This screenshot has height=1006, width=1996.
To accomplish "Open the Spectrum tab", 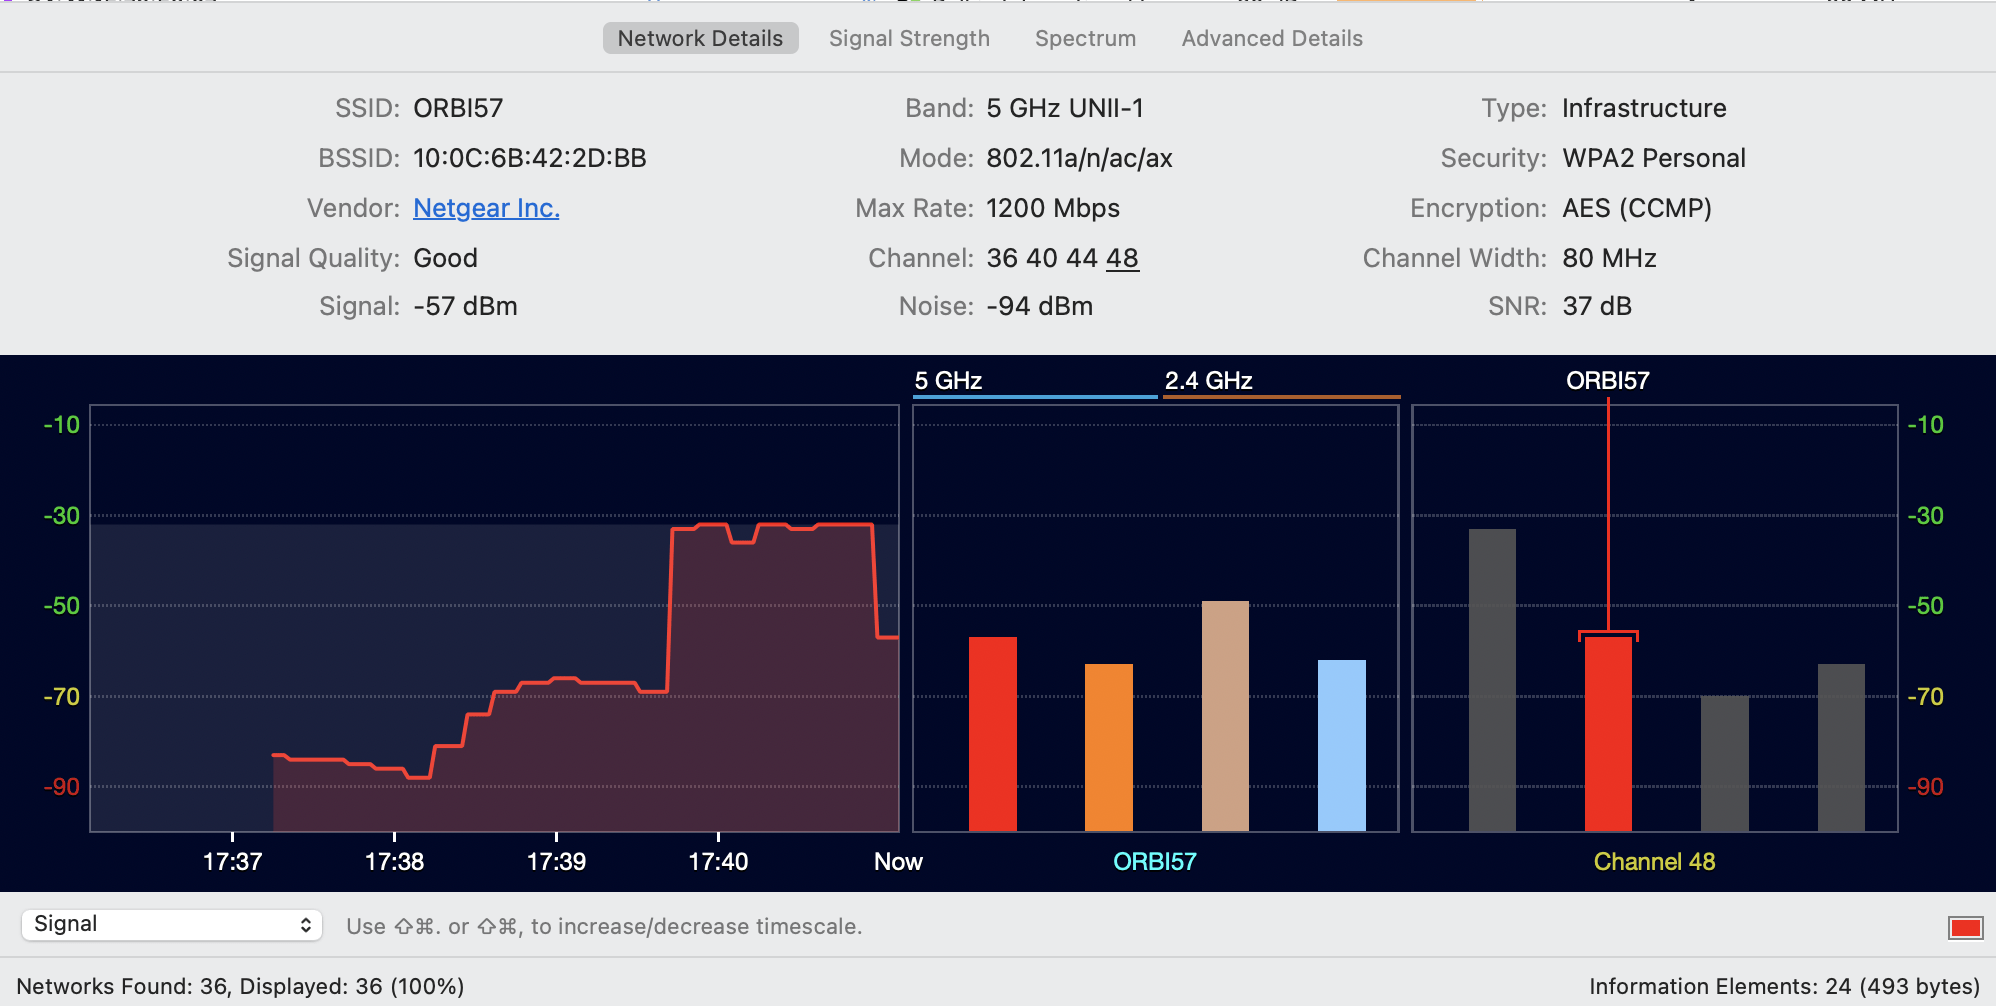I will [1085, 38].
